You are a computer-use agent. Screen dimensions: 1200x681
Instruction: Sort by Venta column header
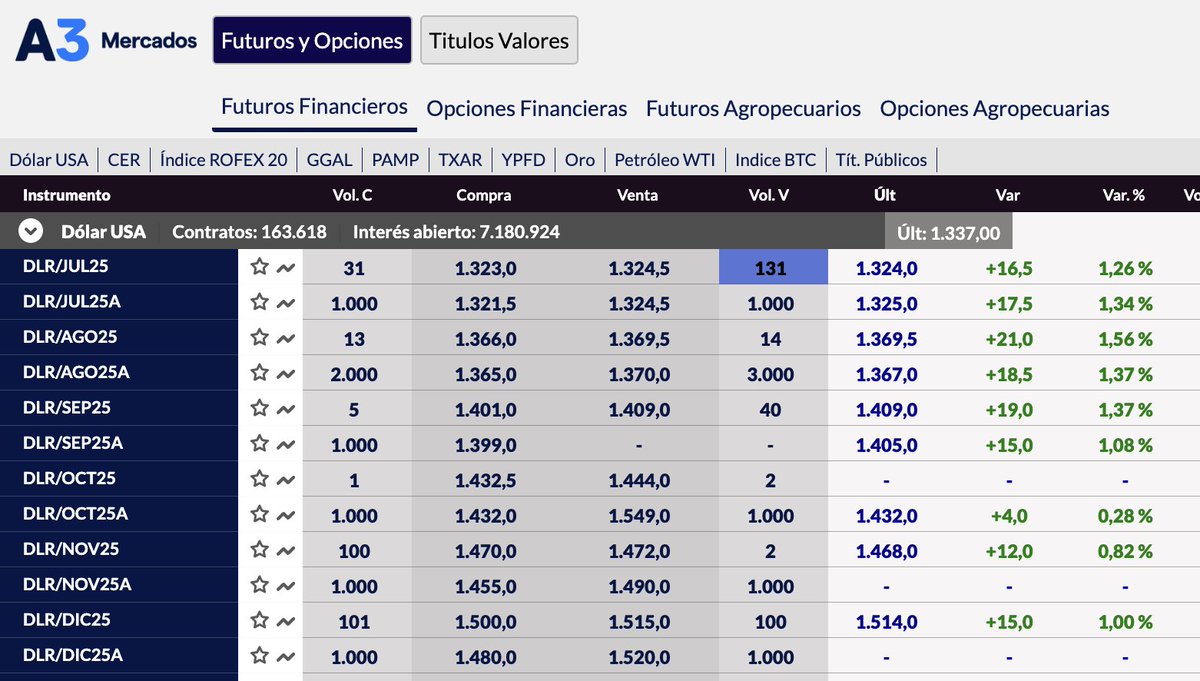point(638,195)
